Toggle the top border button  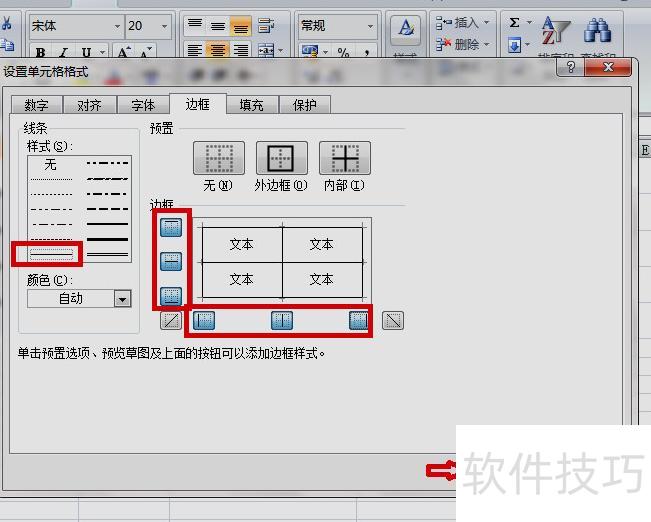tap(171, 227)
